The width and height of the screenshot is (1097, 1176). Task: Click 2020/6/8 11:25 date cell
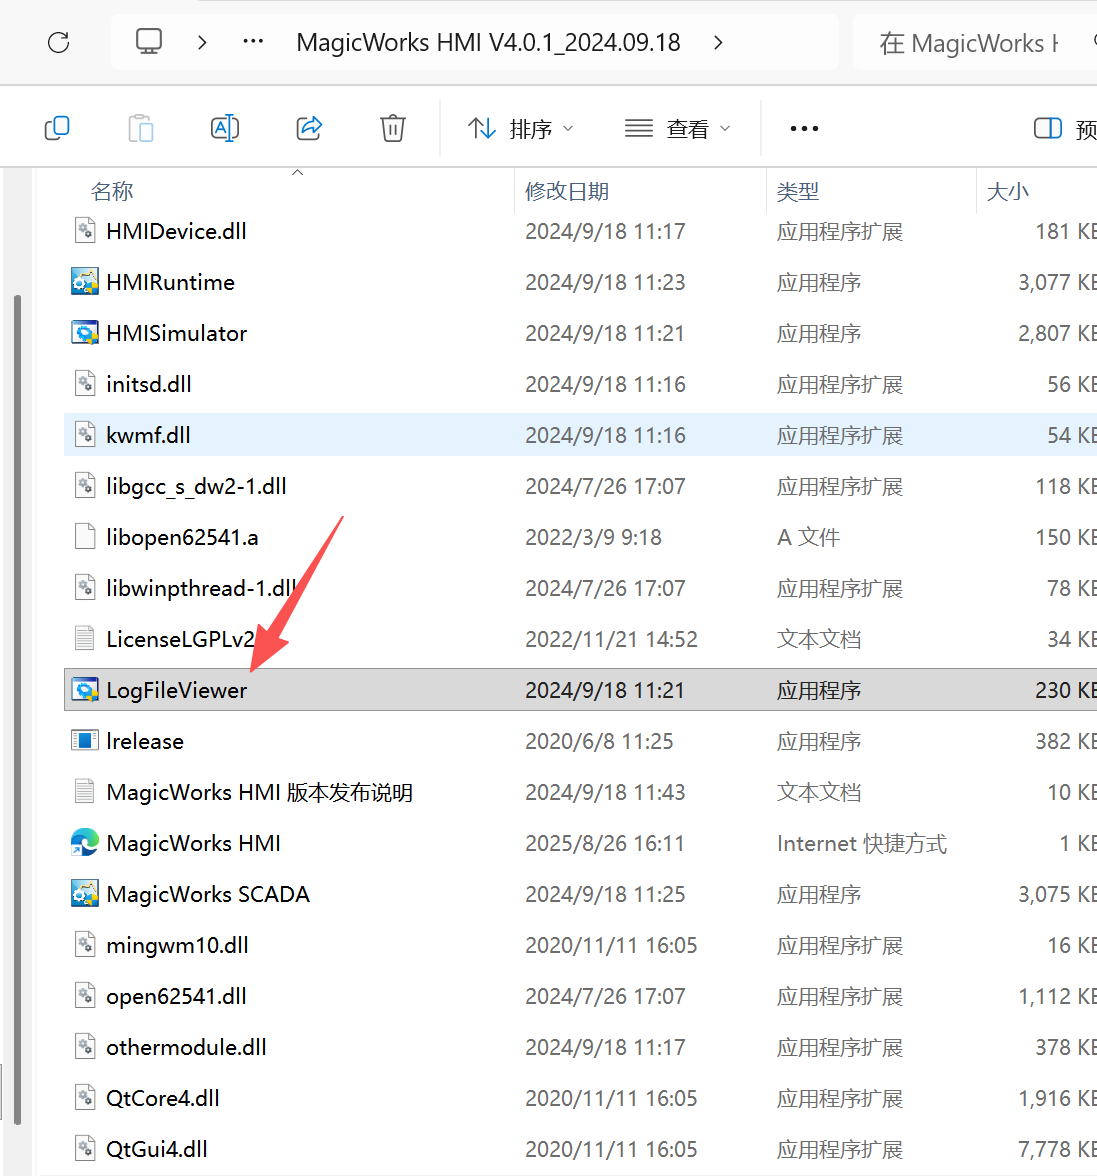(x=599, y=741)
